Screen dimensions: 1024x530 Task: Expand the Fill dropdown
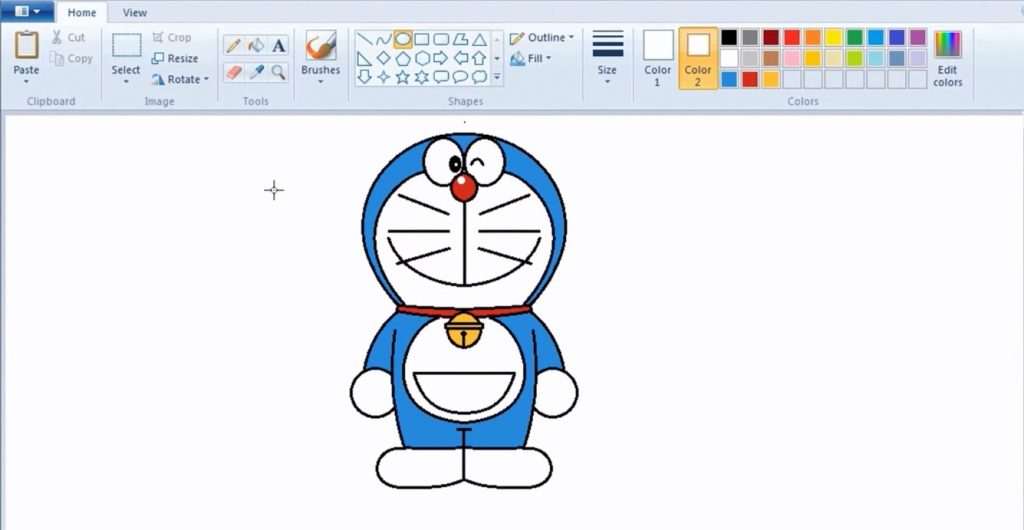pos(532,59)
